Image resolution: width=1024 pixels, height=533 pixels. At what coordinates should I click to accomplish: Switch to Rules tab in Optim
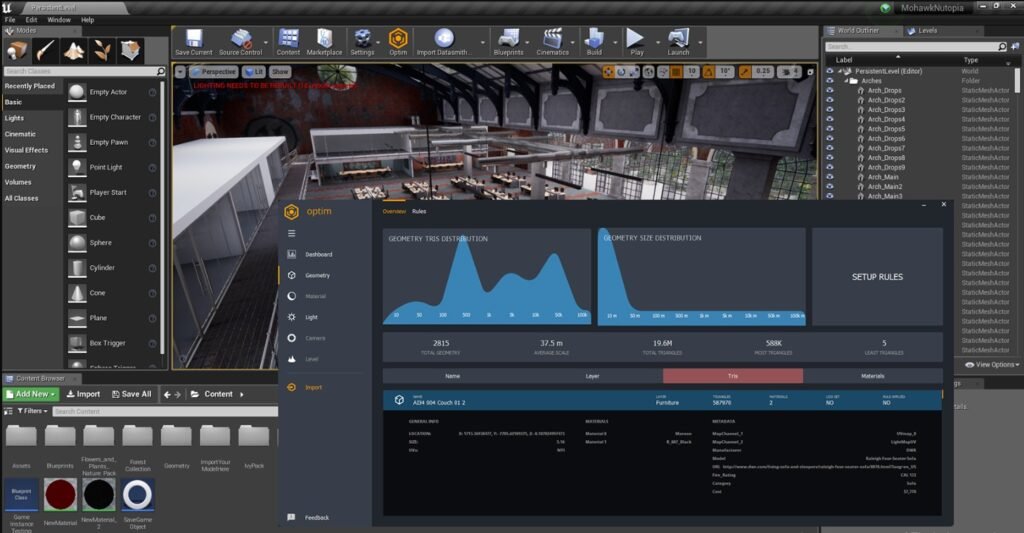point(419,211)
